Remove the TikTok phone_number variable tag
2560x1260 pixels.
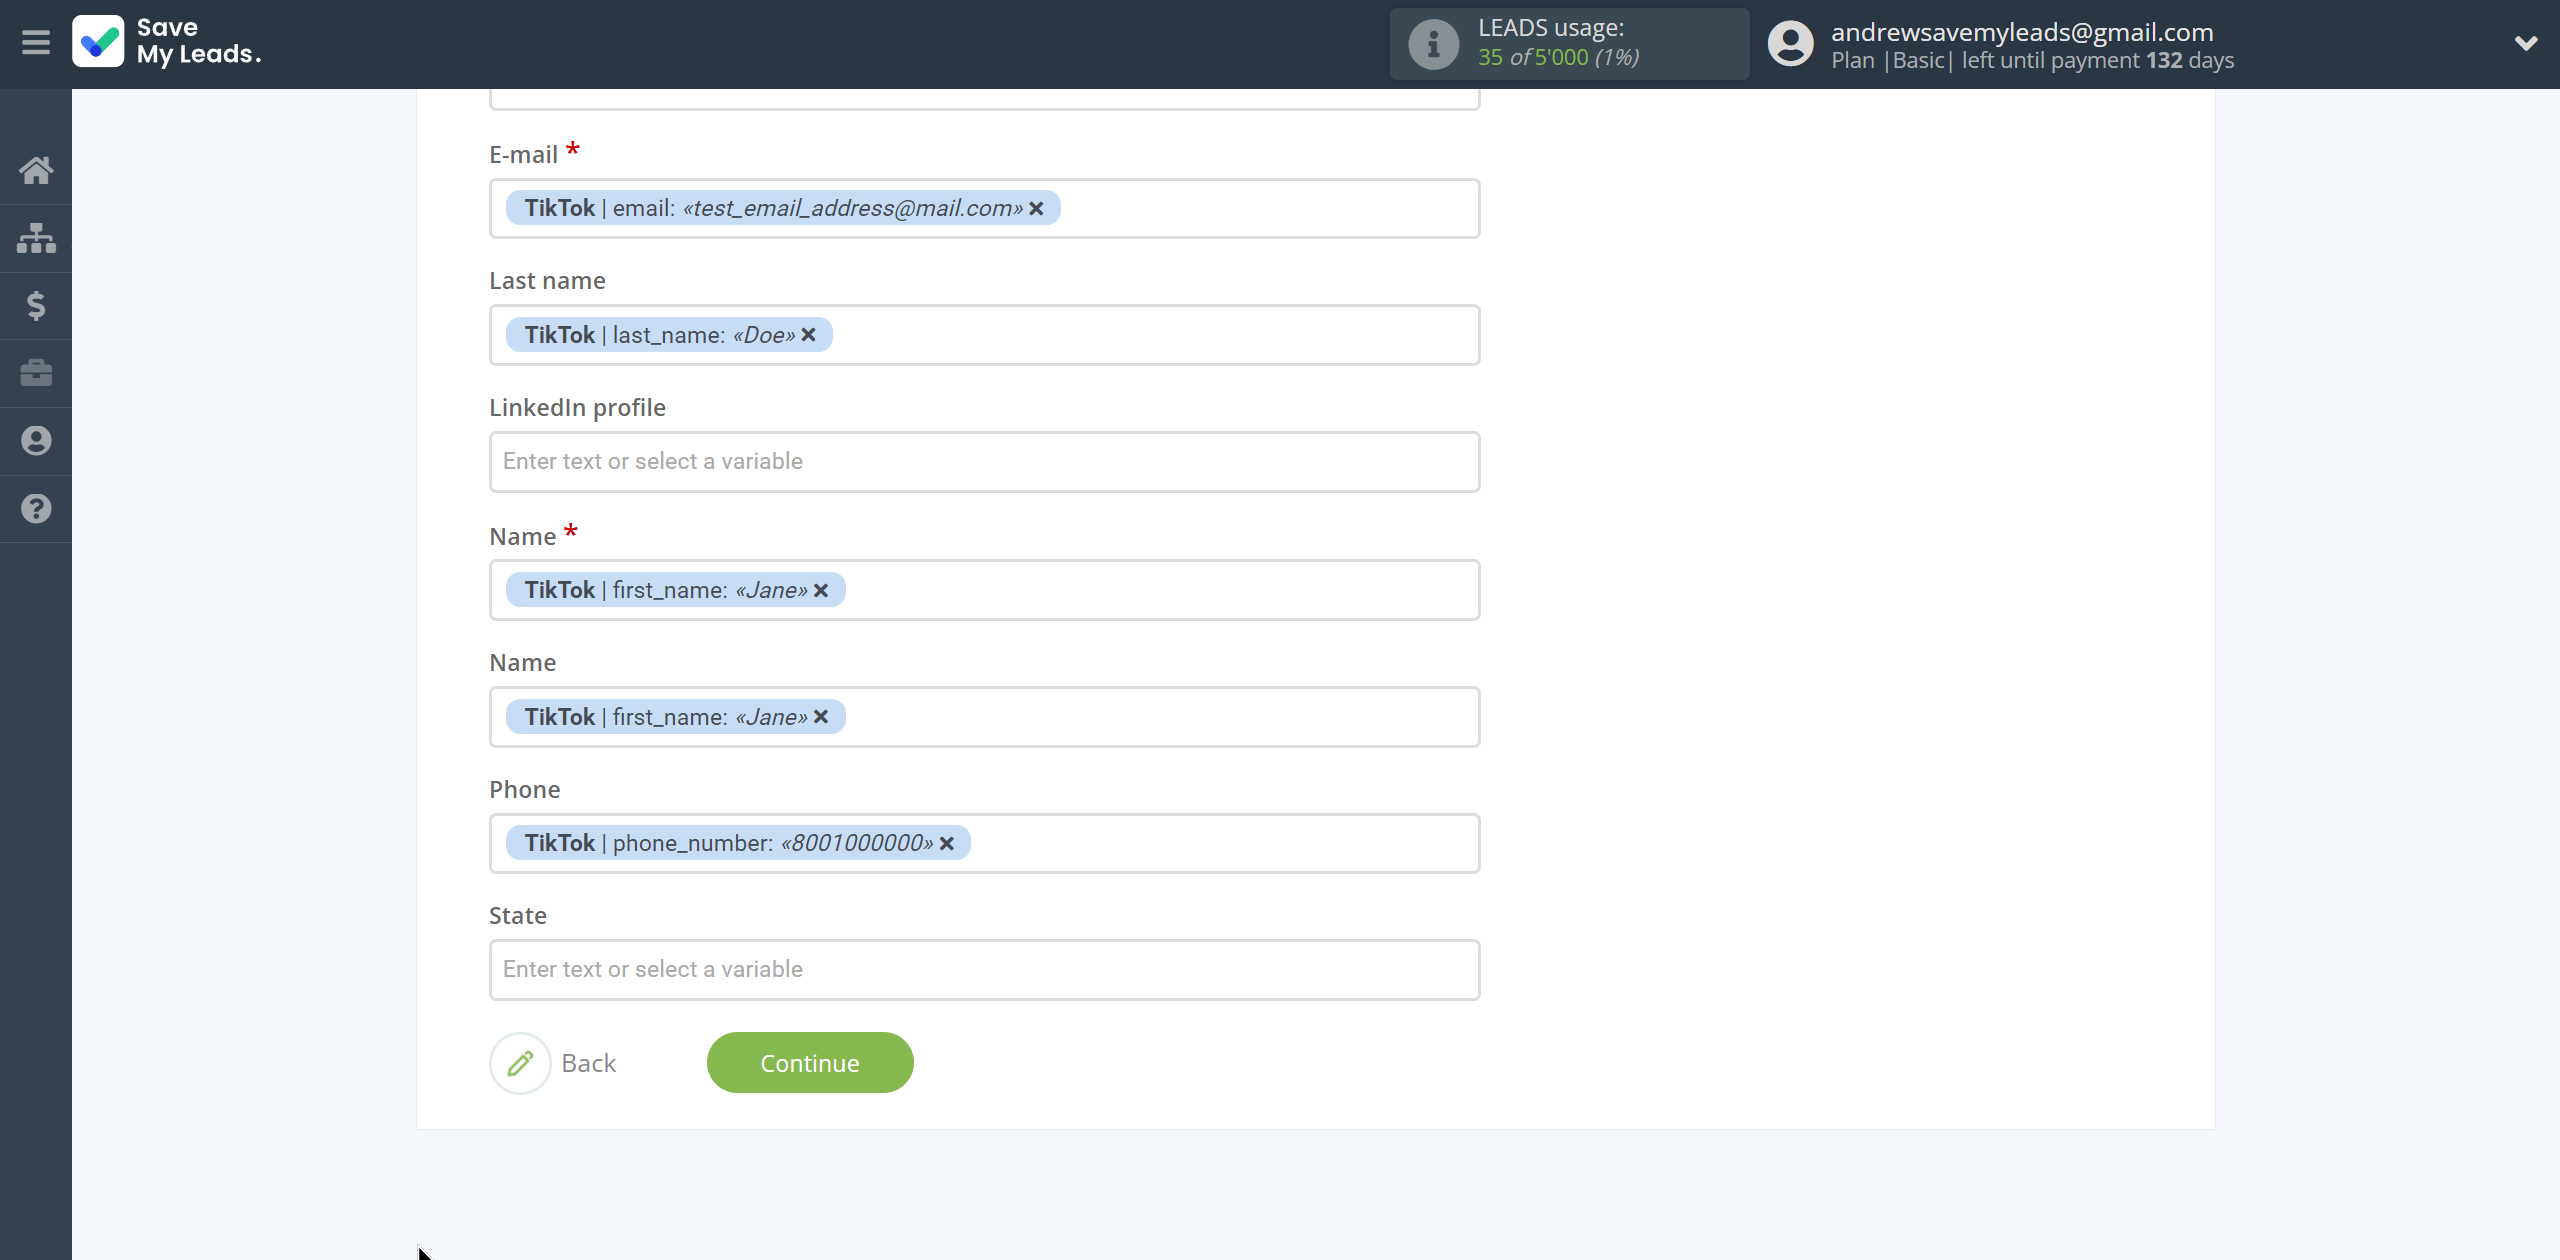click(x=947, y=844)
